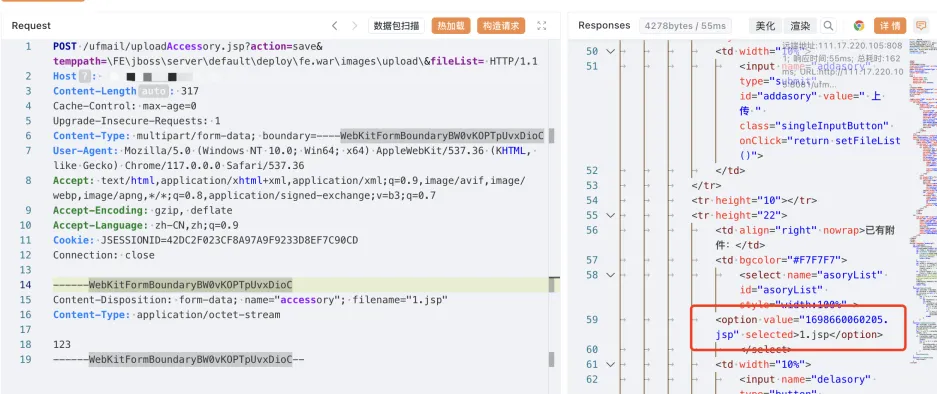Click the class="singleInputButton" attribute text

(814, 126)
